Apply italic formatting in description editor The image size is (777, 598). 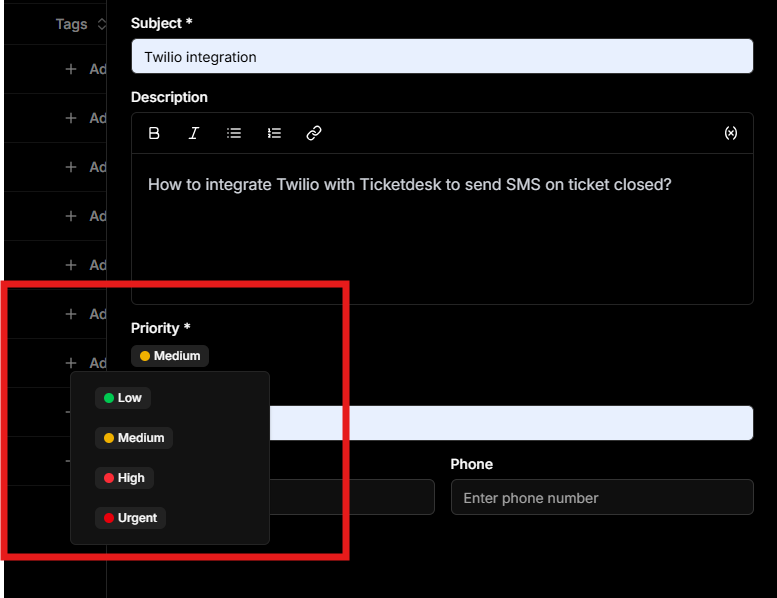[x=194, y=133]
